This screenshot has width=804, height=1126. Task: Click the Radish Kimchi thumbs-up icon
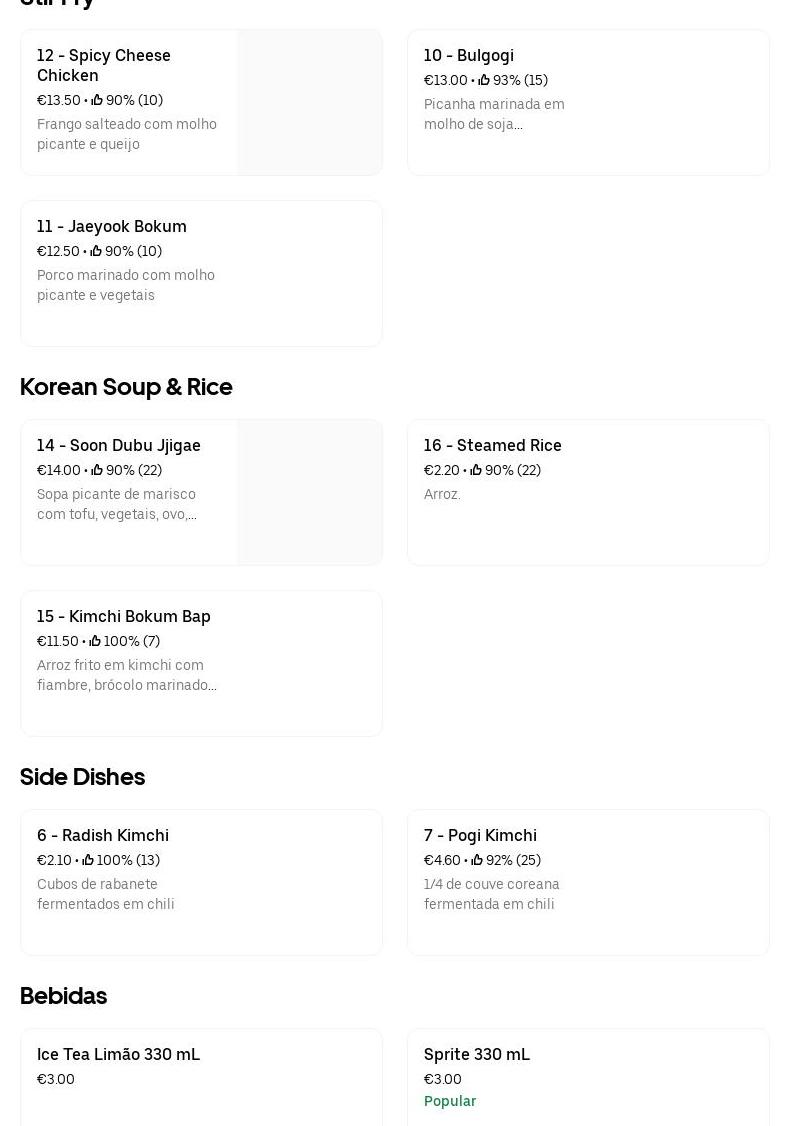point(88,860)
